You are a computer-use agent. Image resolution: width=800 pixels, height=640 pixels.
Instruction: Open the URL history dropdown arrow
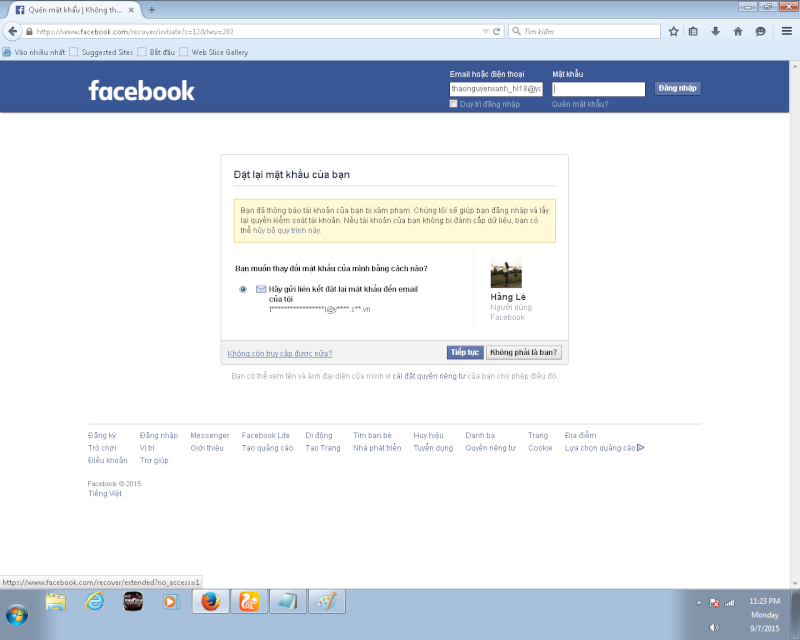pos(485,32)
